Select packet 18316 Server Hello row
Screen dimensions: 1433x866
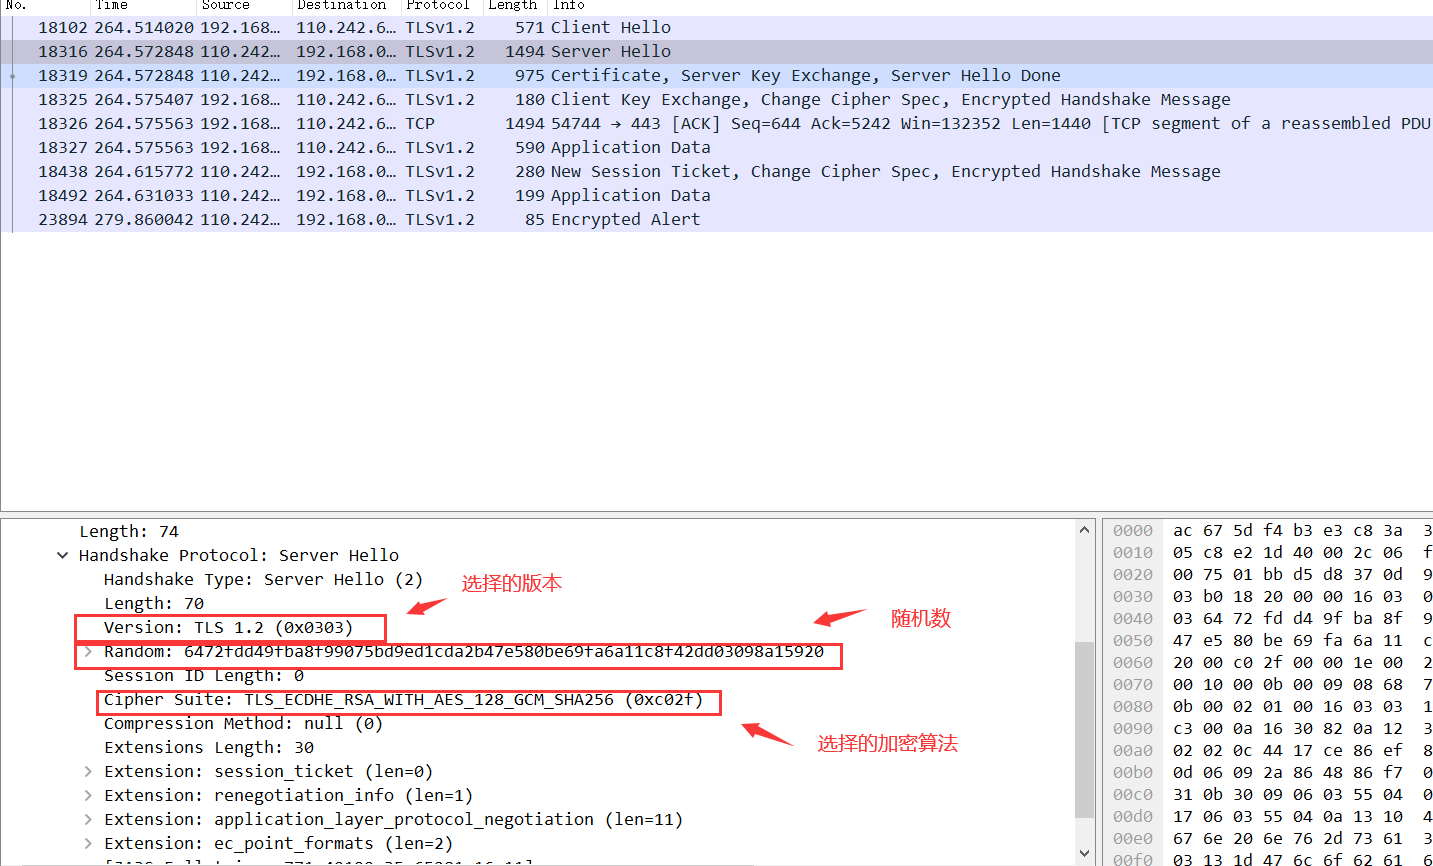point(716,52)
